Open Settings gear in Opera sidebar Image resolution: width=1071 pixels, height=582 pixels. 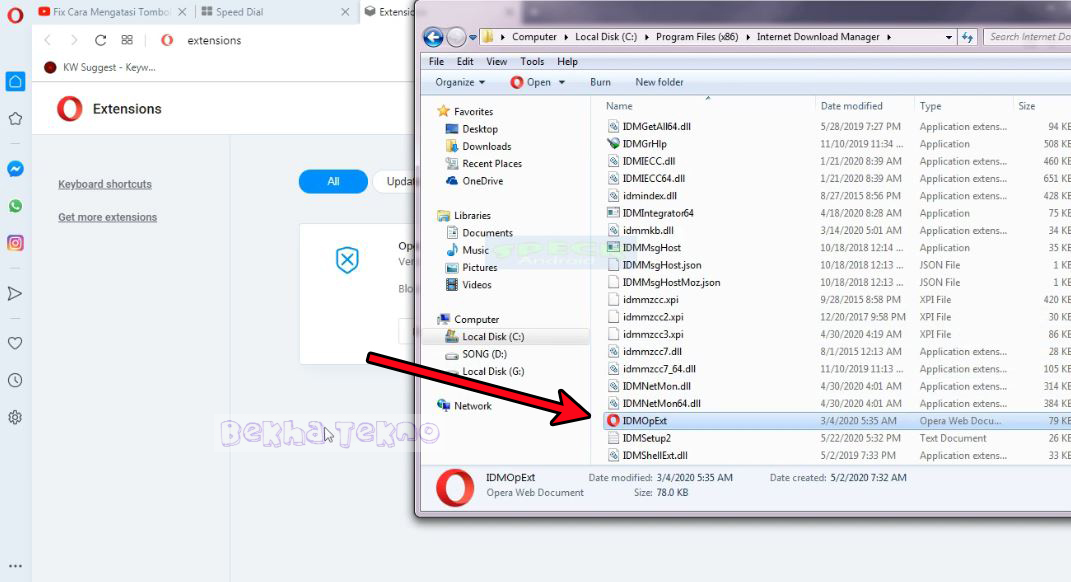(x=15, y=417)
